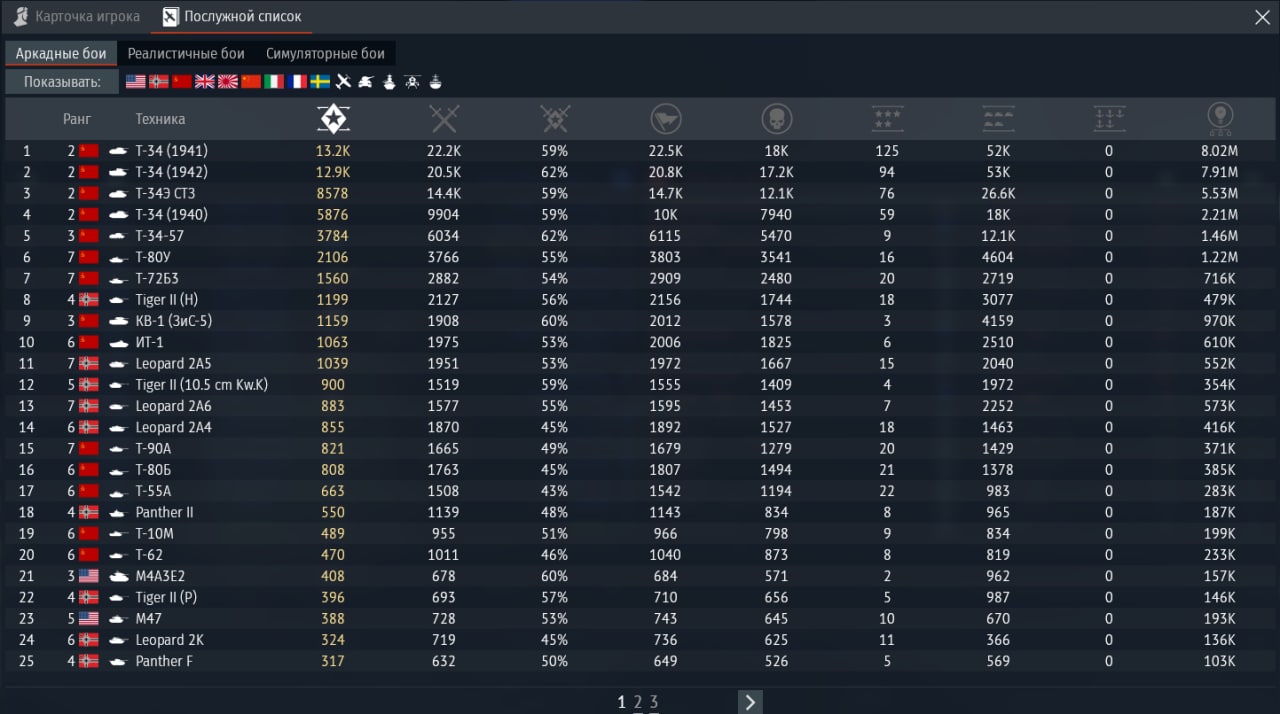
Task: Toggle the Great Britain flag filter
Action: pyautogui.click(x=205, y=82)
